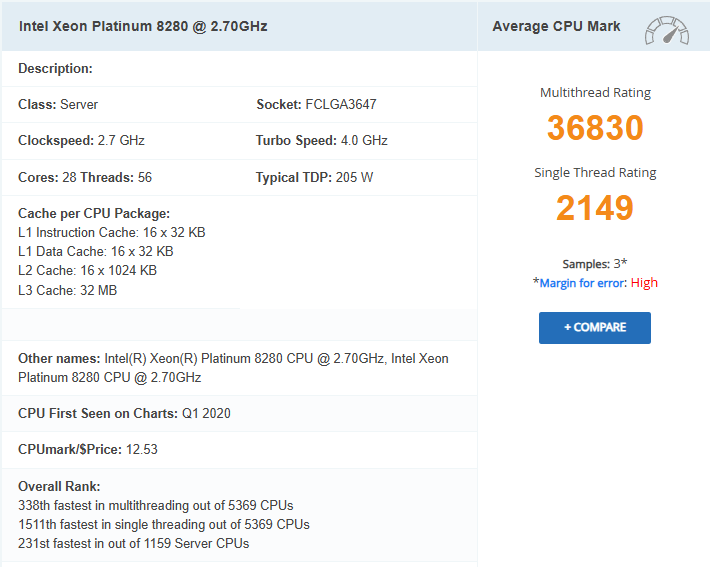The width and height of the screenshot is (710, 567).
Task: Click L1 Data Cache: 16 x 32 KB
Action: pyautogui.click(x=96, y=251)
